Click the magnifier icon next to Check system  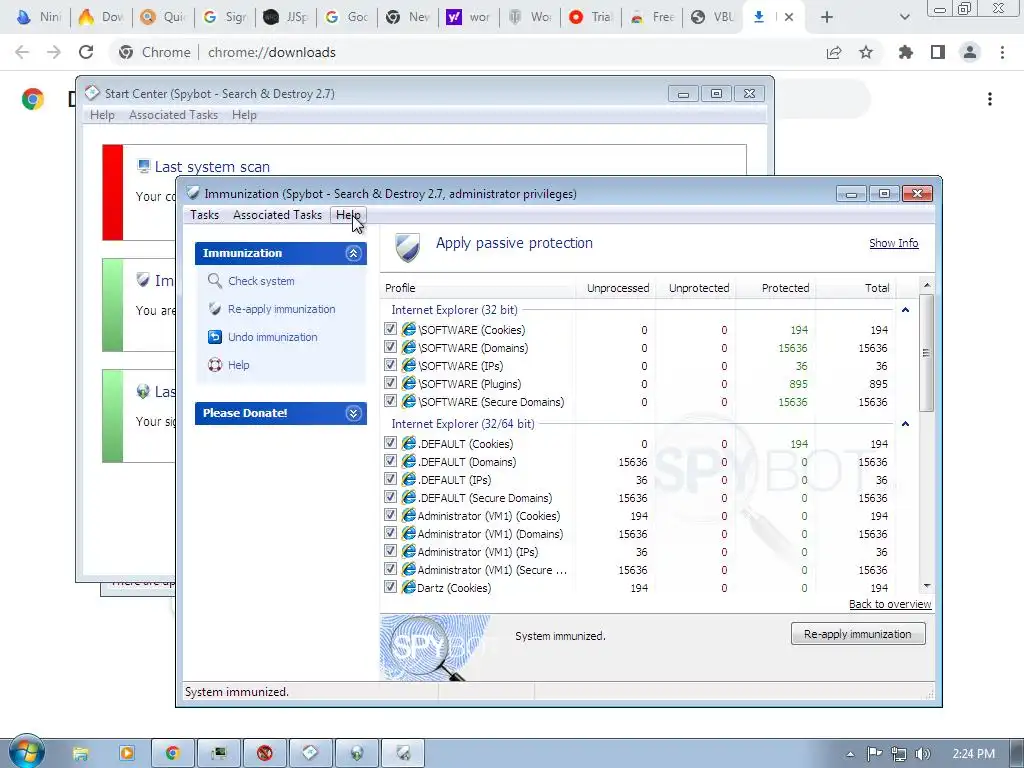[214, 281]
